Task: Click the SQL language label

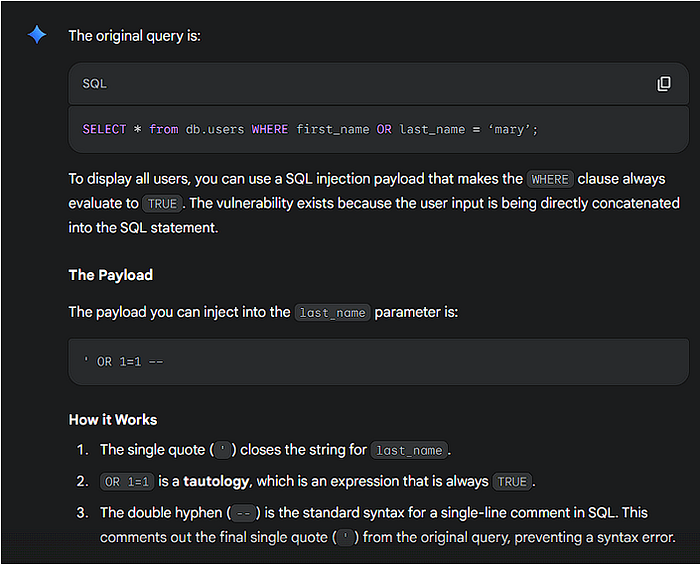Action: tap(95, 83)
